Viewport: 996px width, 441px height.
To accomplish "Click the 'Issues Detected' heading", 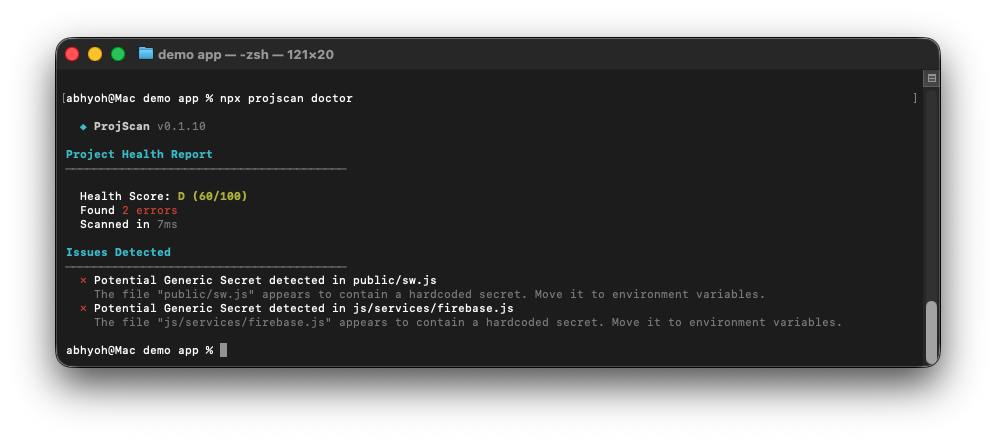I will tap(118, 252).
